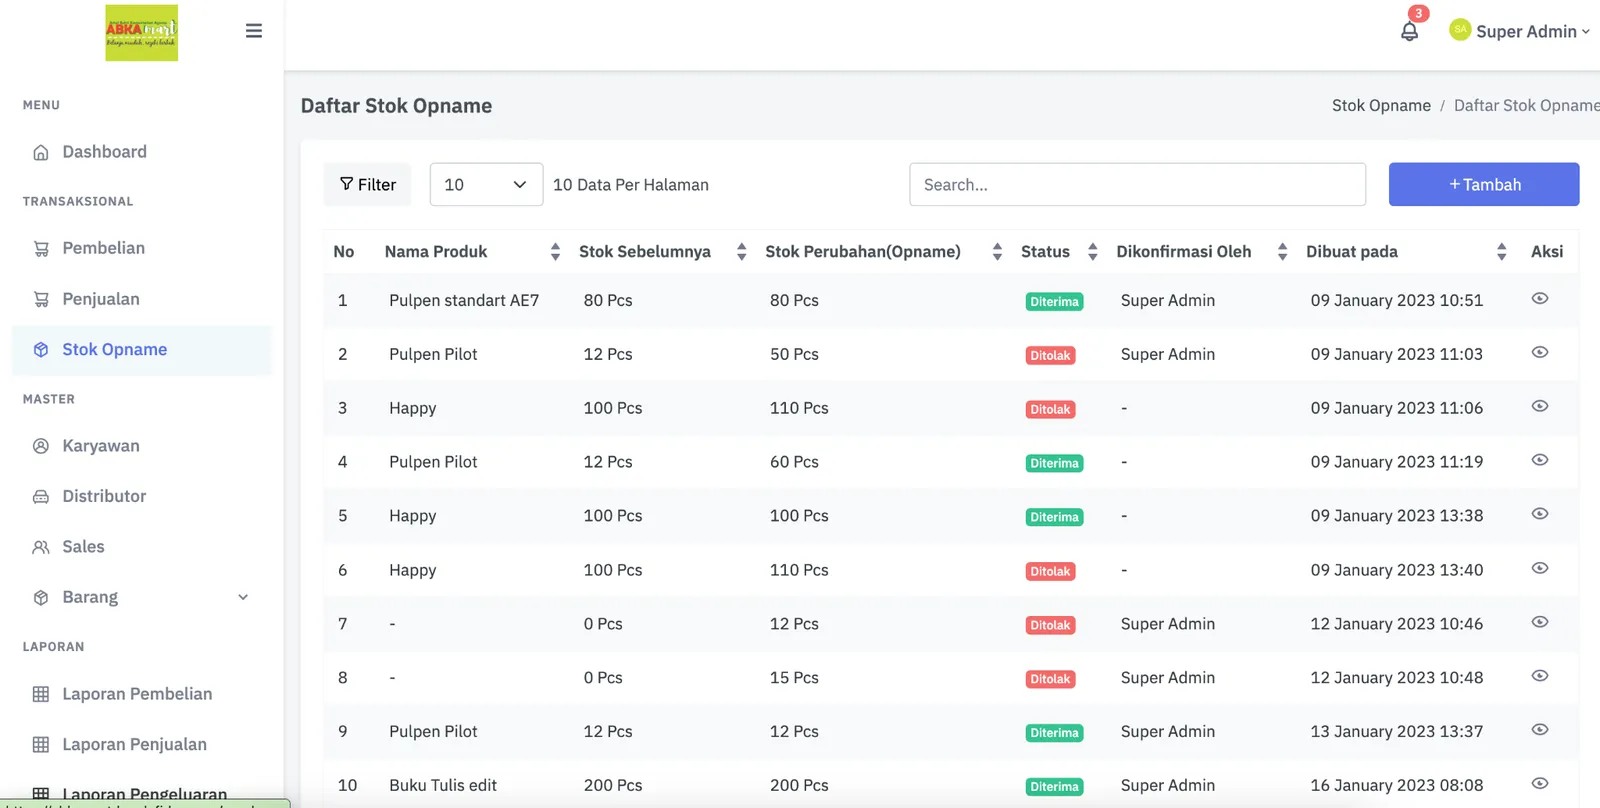Select Stok Opname in sidebar
Screen dimensions: 1600x808
click(x=141, y=350)
